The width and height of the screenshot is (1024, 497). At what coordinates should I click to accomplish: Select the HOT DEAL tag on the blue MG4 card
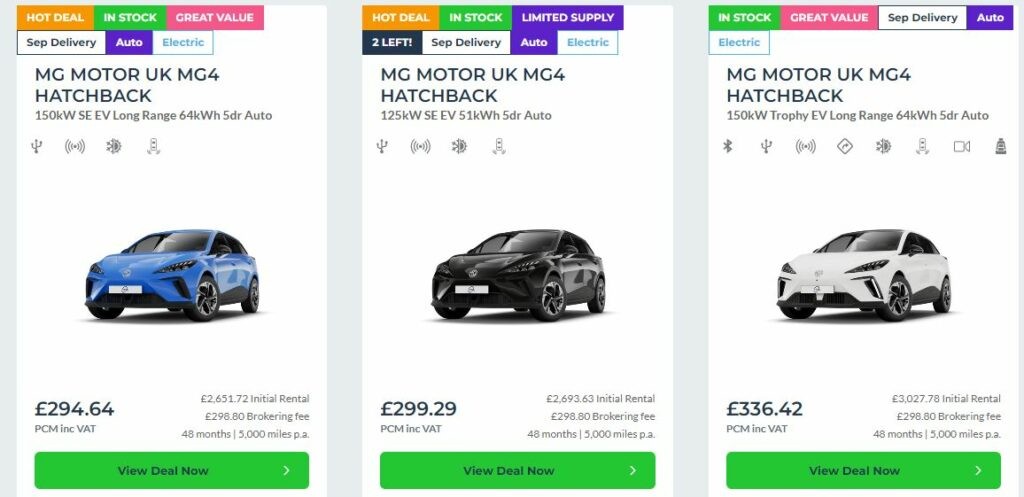coord(55,17)
